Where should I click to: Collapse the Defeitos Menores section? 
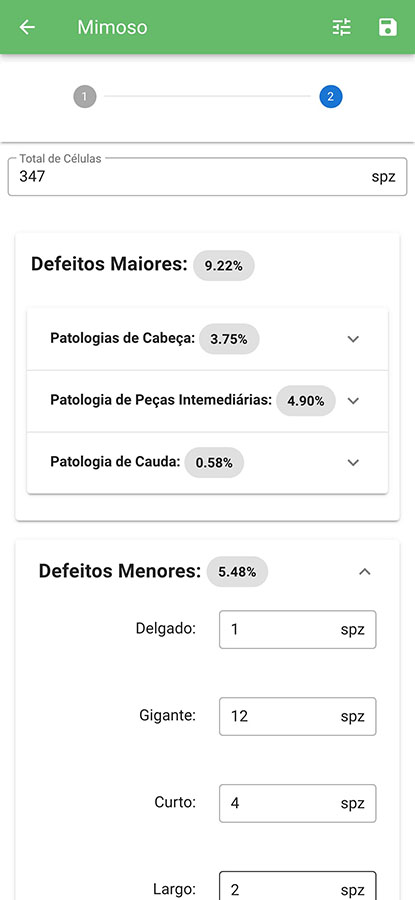(364, 572)
